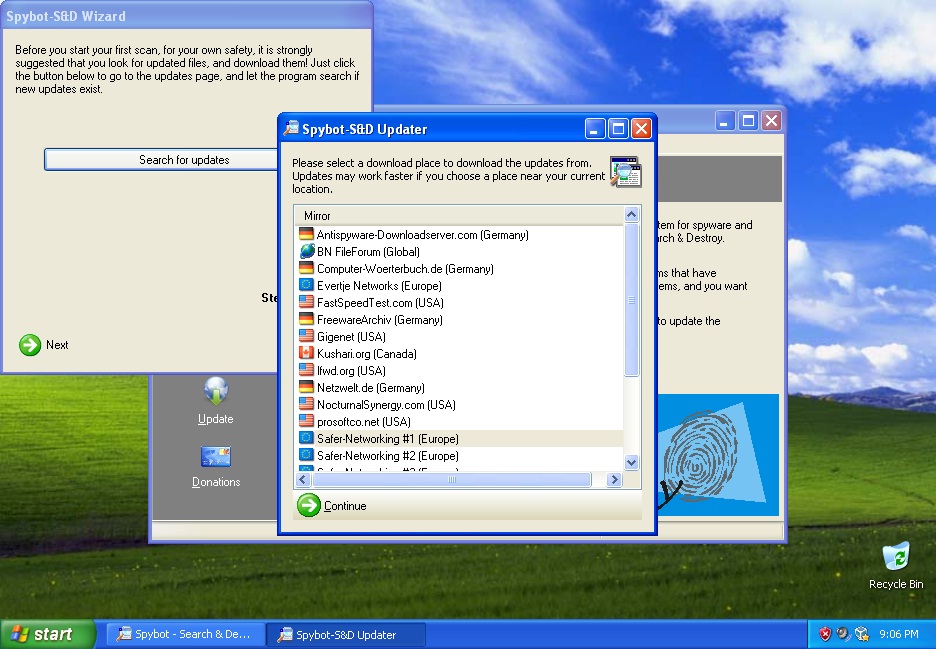Click the green Next arrow icon in the Wizard
This screenshot has width=936, height=649.
[30, 345]
